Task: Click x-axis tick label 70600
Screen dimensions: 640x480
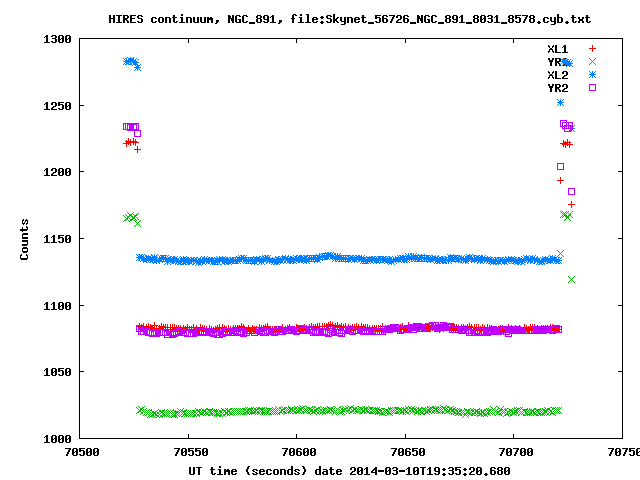Action: [299, 452]
